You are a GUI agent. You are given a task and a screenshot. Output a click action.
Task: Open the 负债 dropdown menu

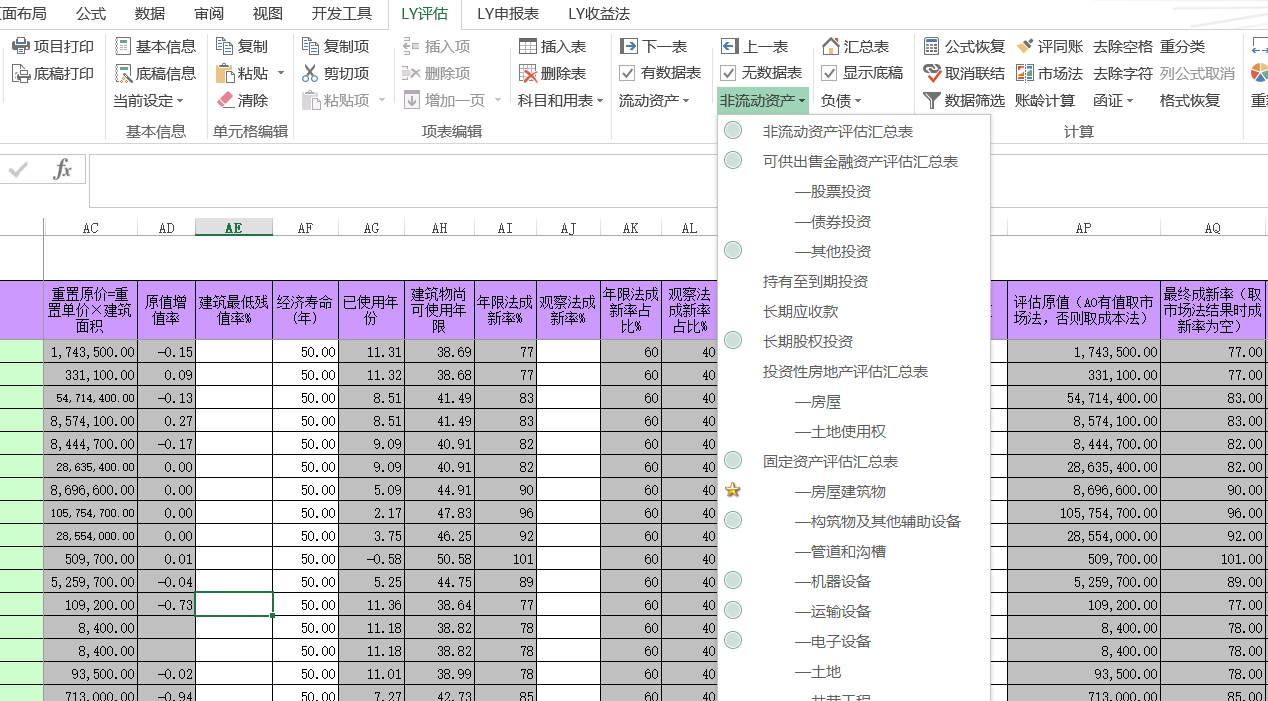[841, 101]
